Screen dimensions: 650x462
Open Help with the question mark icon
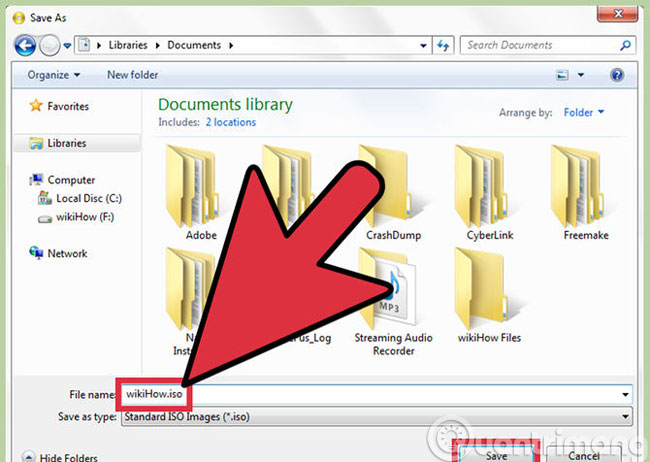pyautogui.click(x=617, y=75)
